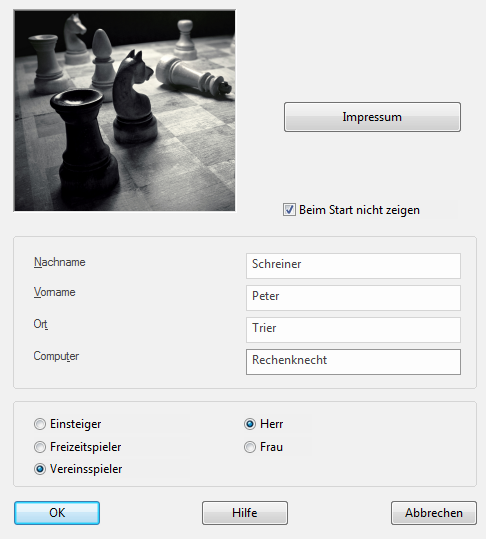Image resolution: width=486 pixels, height=539 pixels.
Task: Open the Hilfe help button
Action: (245, 513)
